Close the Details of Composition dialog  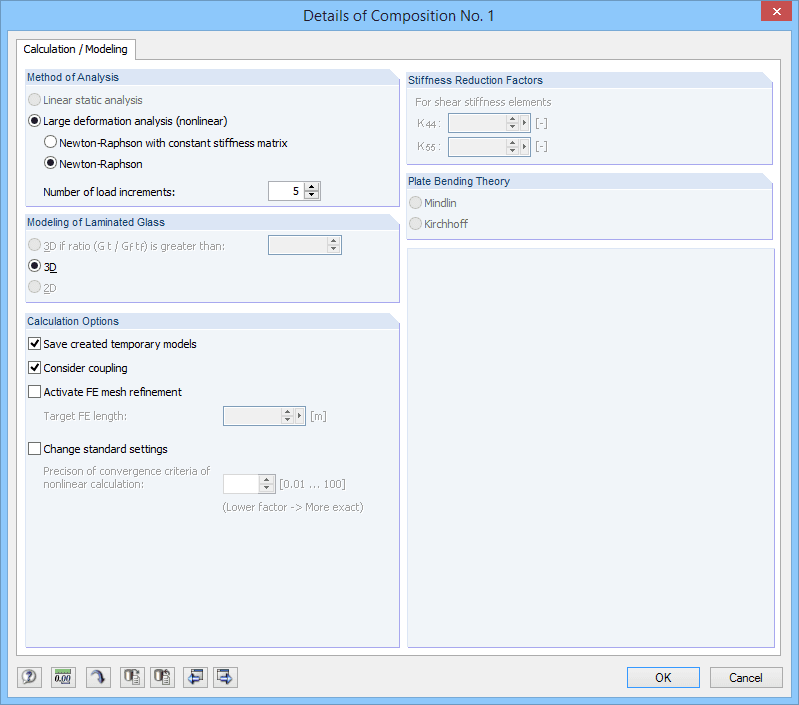(x=776, y=11)
